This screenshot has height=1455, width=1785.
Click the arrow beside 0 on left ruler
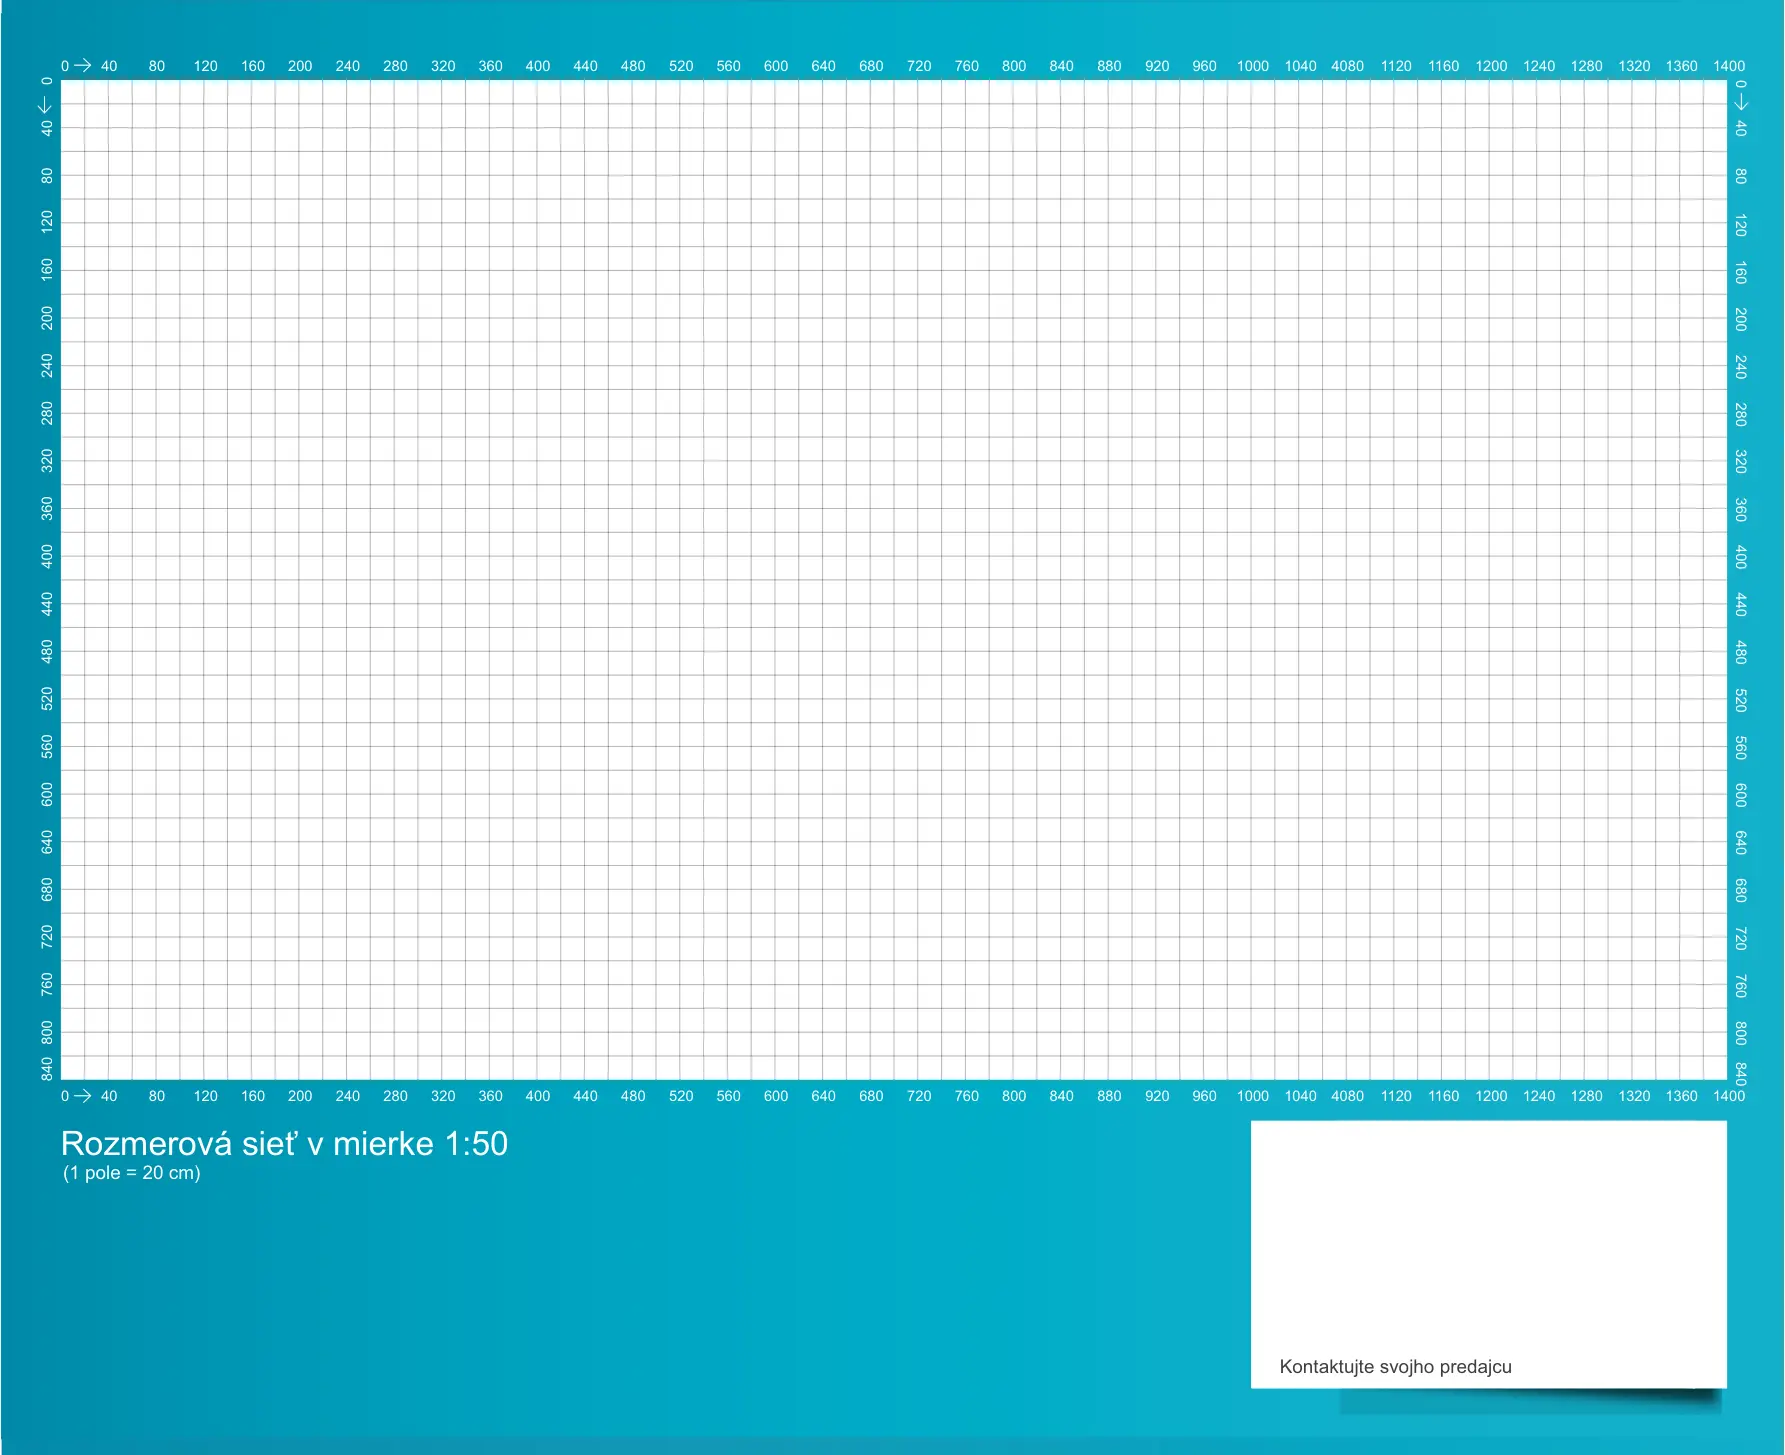tap(46, 104)
